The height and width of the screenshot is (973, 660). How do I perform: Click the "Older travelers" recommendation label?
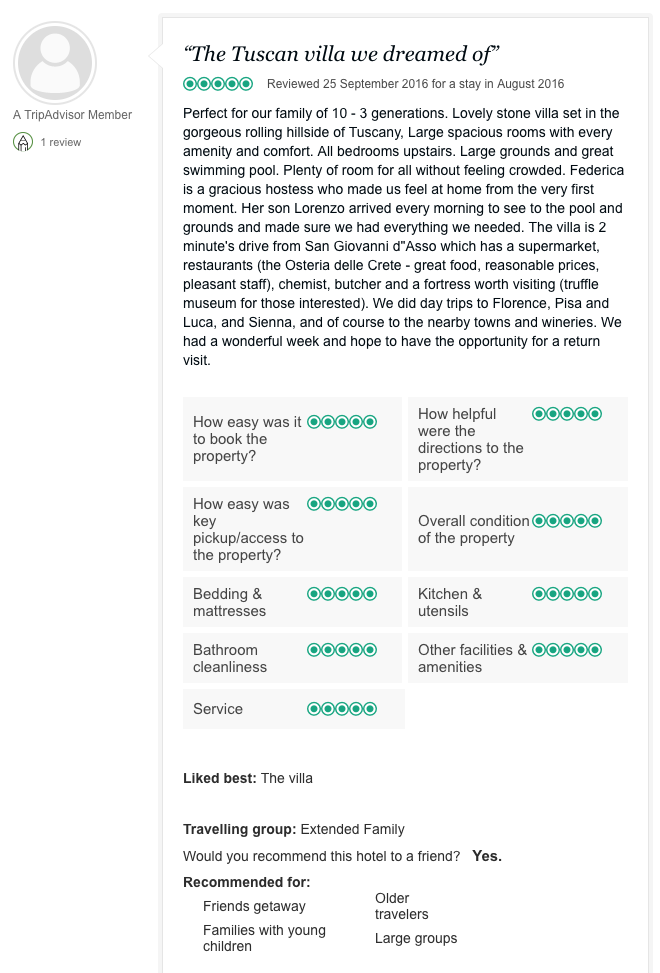pos(401,906)
